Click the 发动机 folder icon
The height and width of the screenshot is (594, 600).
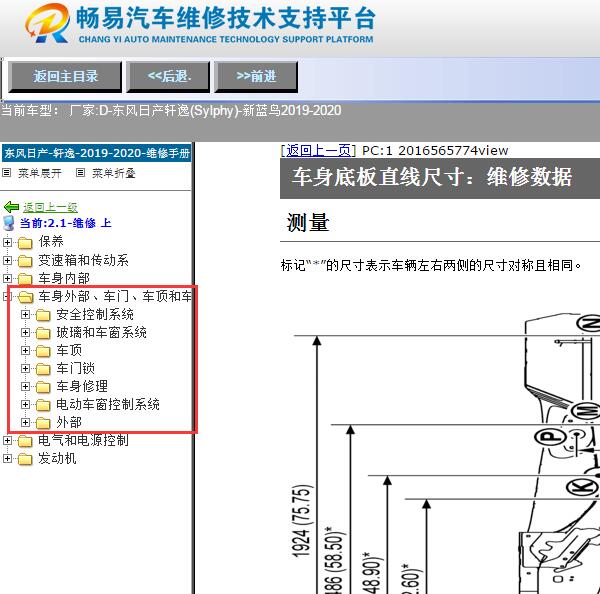pyautogui.click(x=25, y=459)
